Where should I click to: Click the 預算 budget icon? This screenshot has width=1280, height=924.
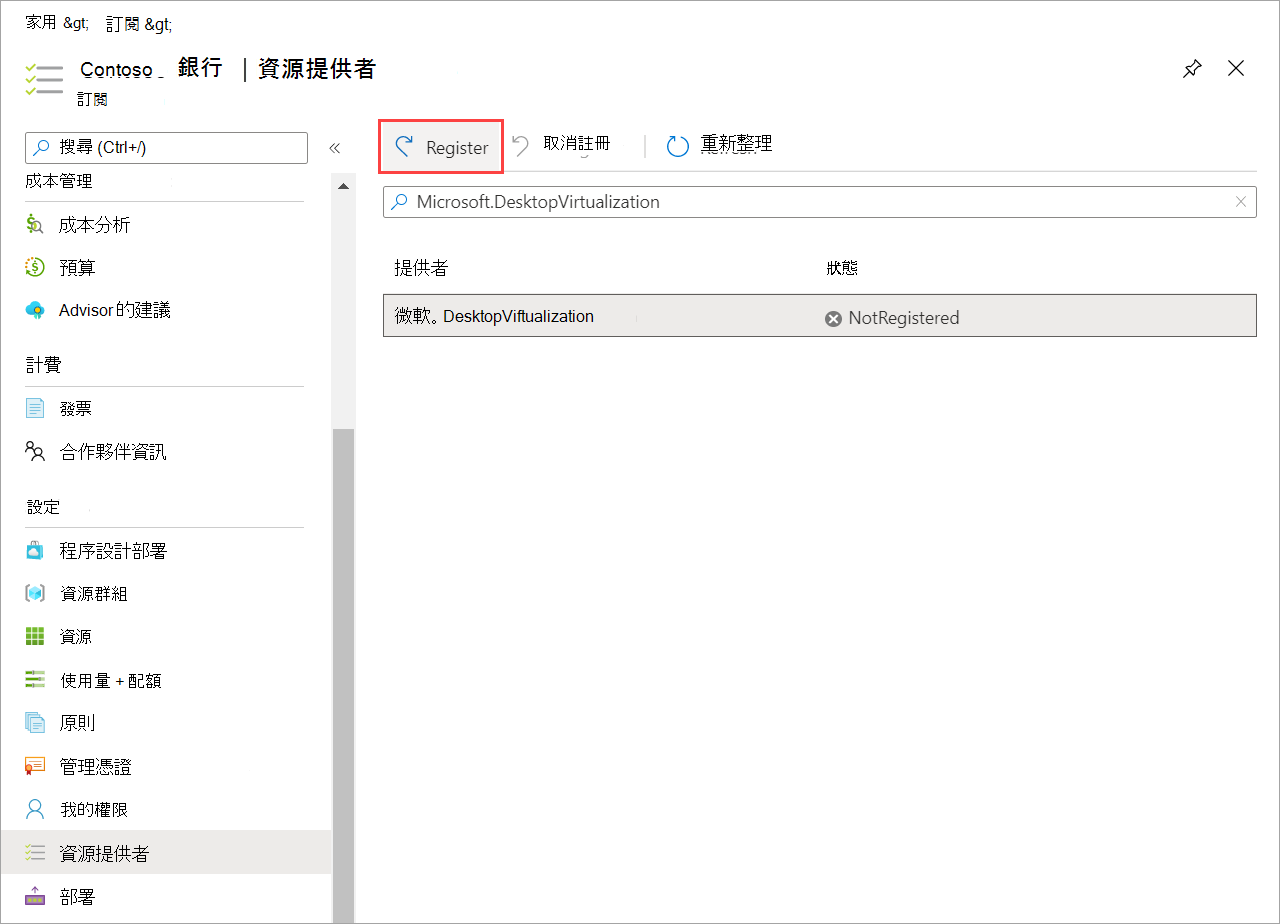(35, 268)
